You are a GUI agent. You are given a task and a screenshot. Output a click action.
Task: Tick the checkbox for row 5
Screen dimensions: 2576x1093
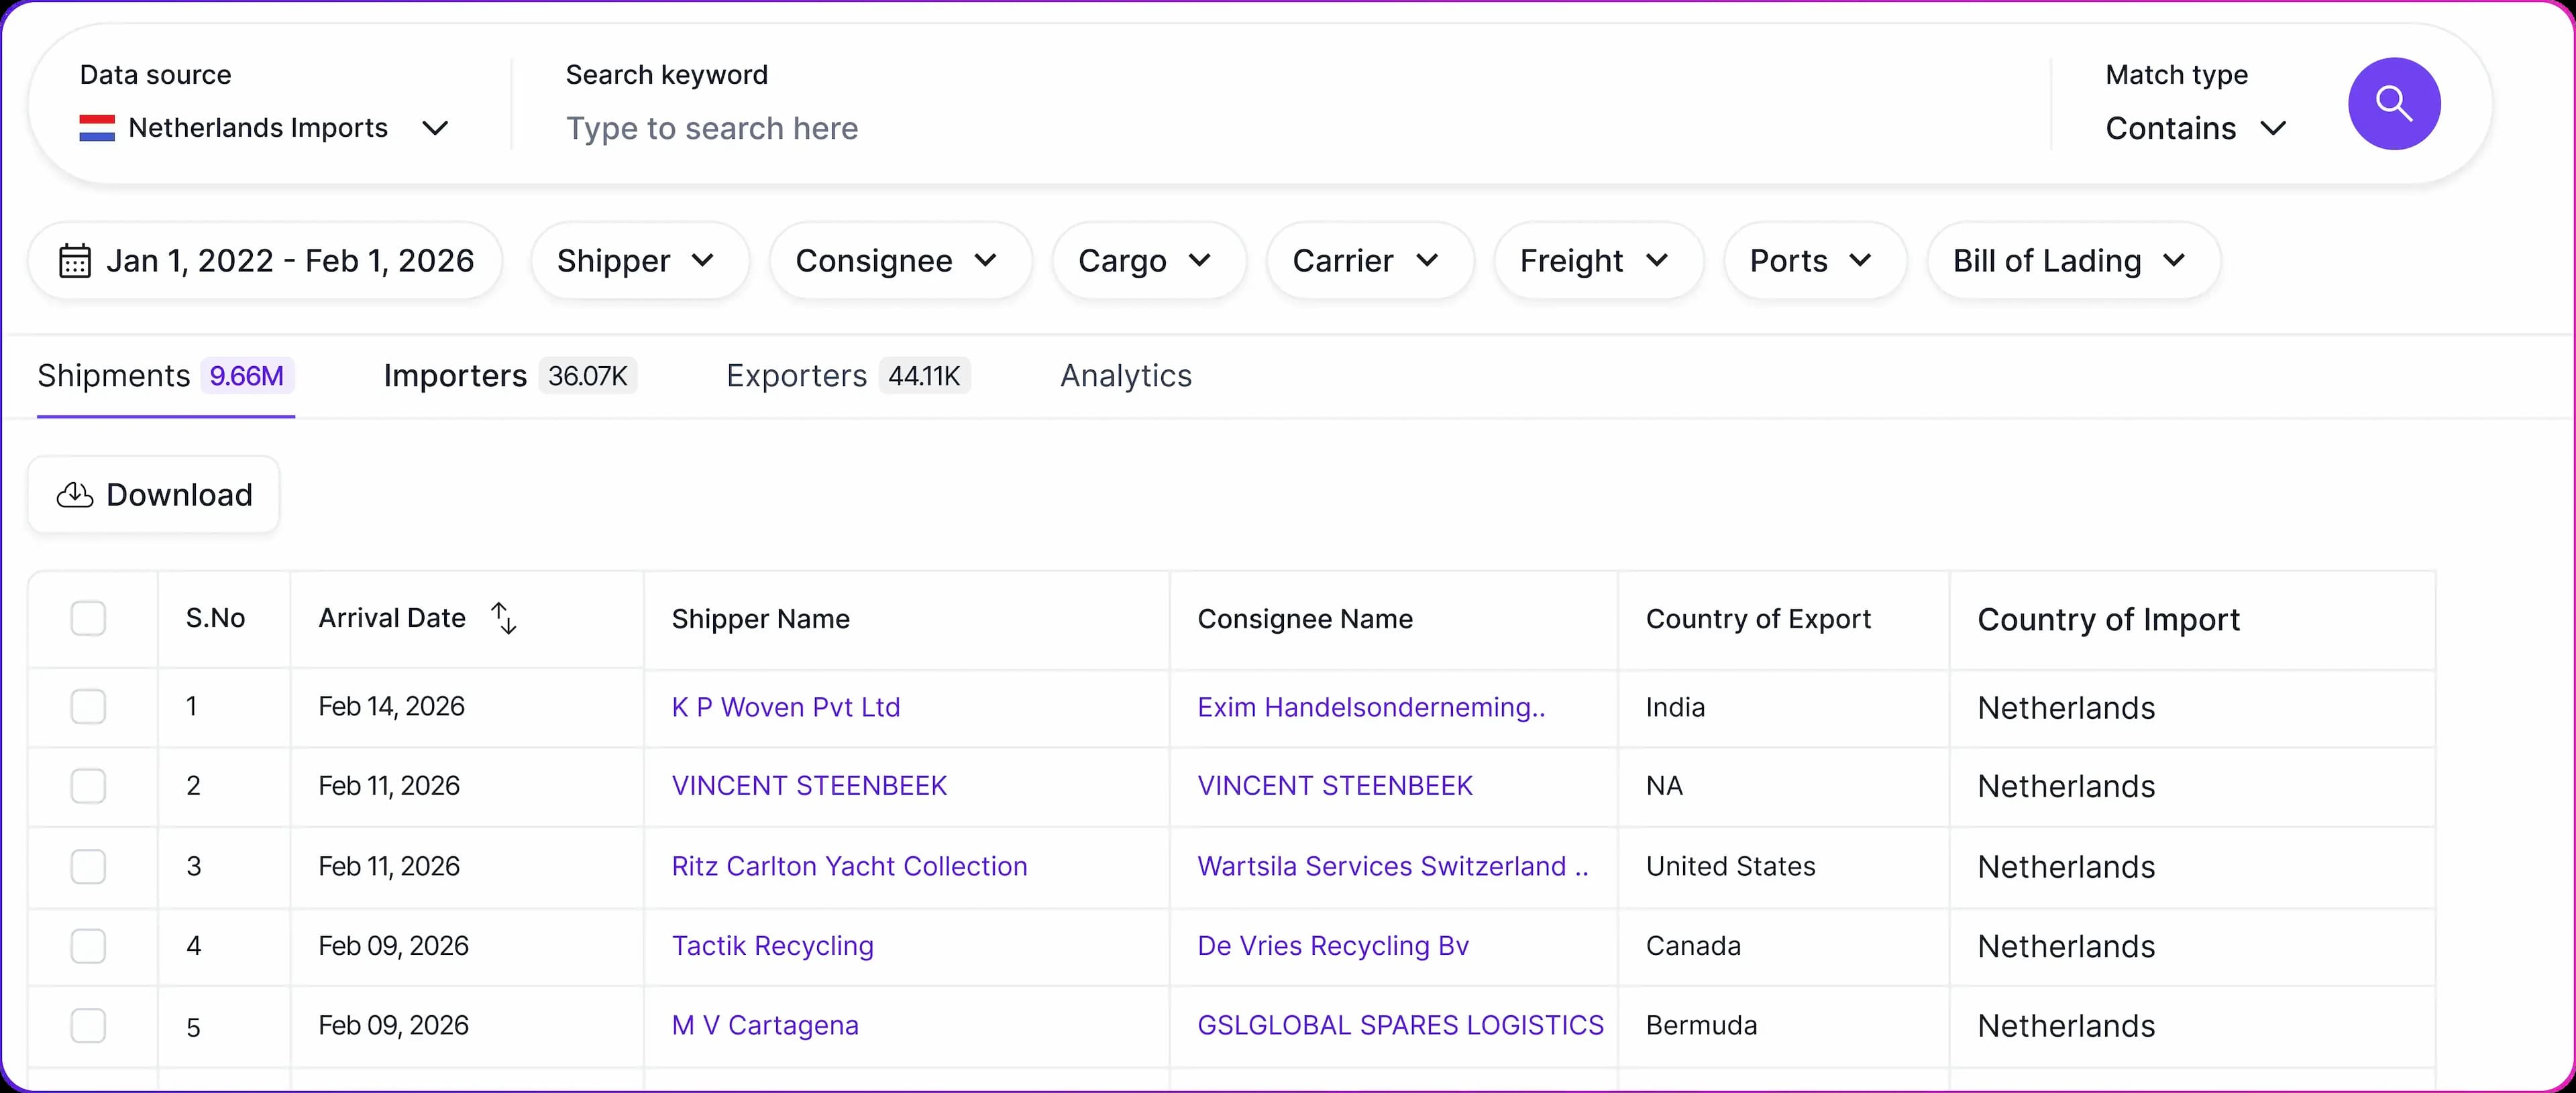click(88, 1025)
